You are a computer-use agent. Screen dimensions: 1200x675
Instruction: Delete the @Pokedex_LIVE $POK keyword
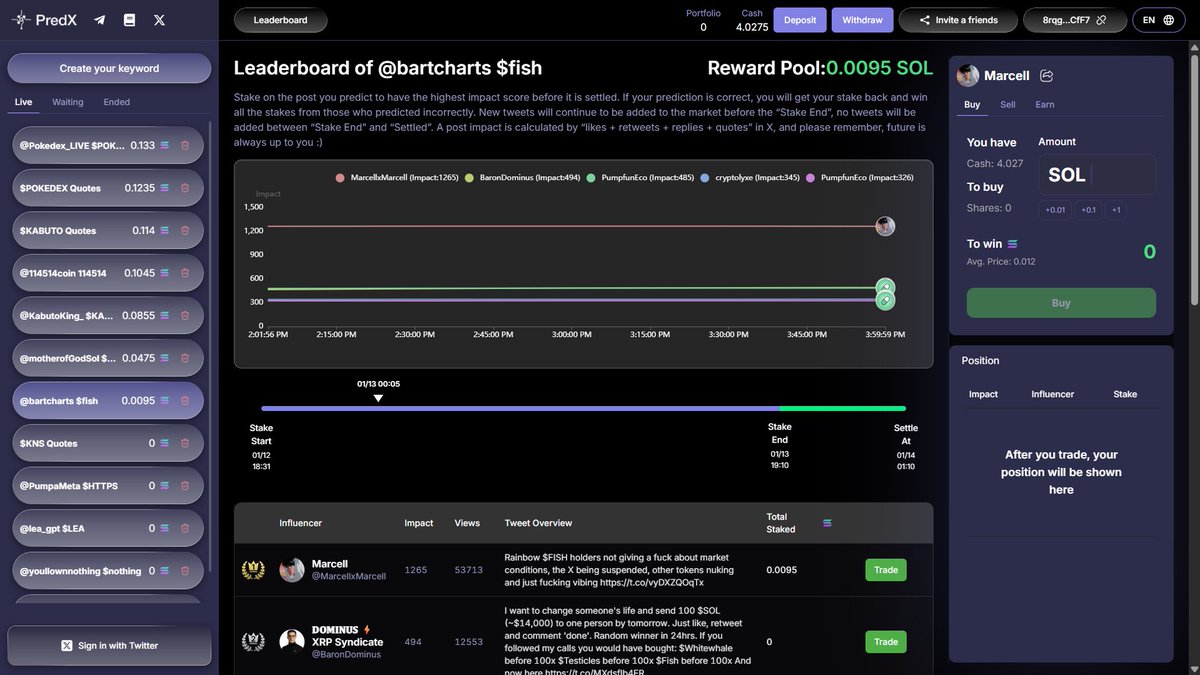(185, 146)
